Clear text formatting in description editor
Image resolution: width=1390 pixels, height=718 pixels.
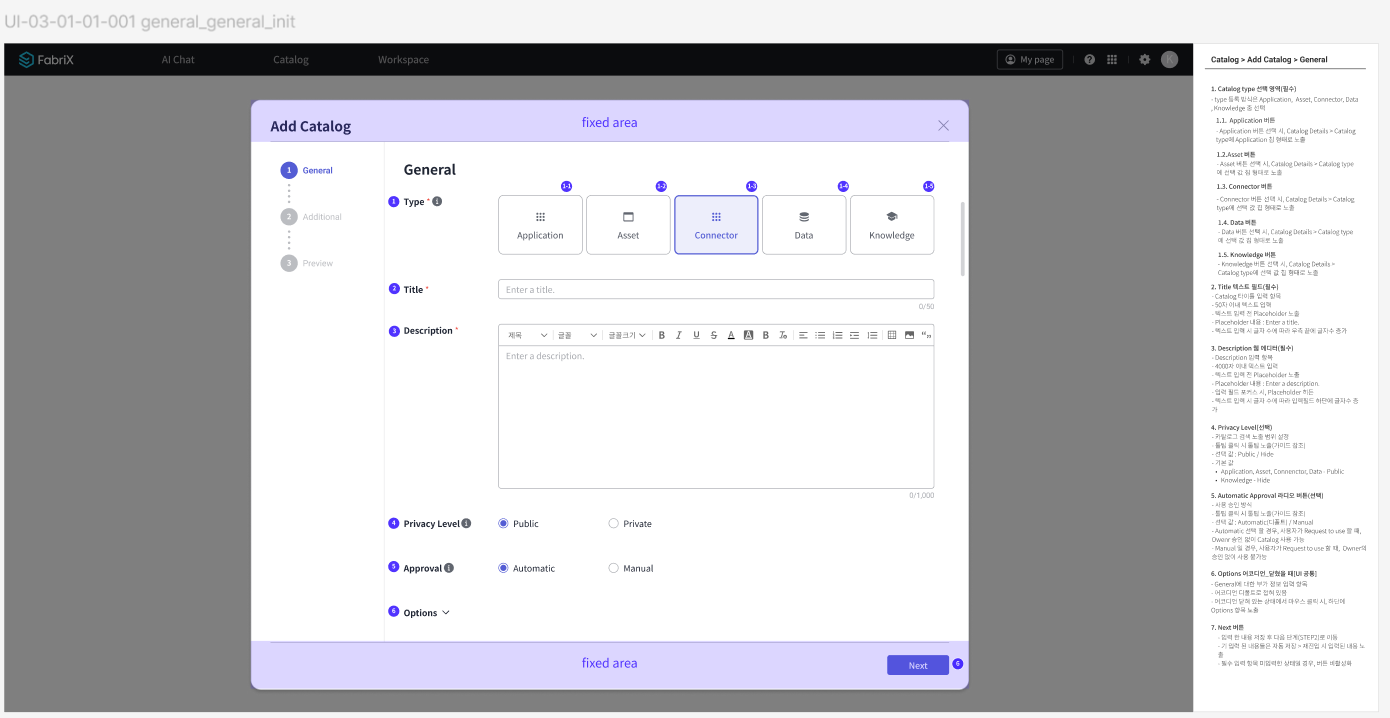(x=783, y=335)
